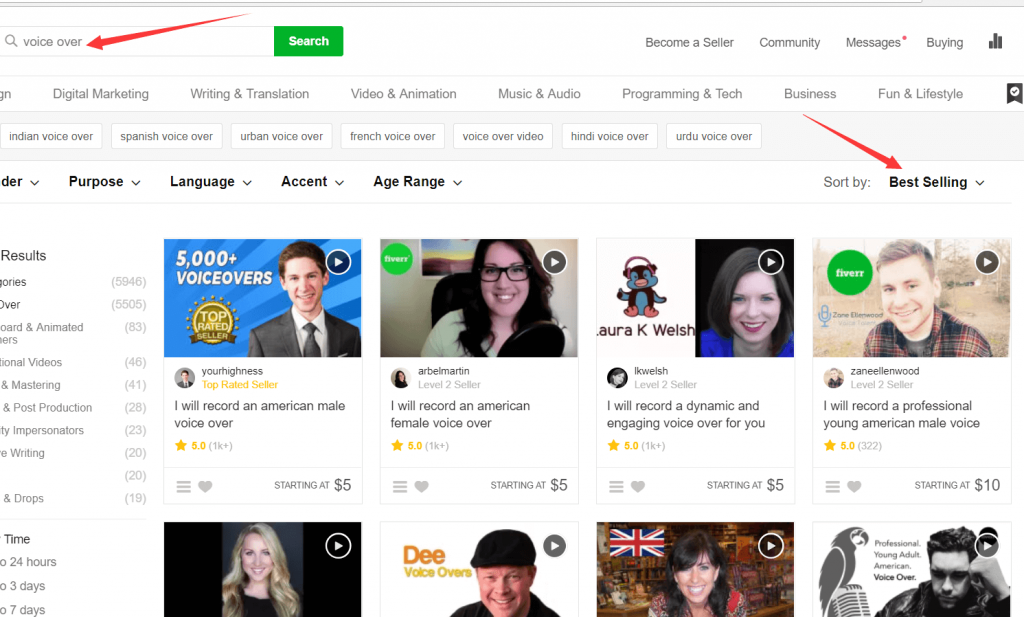Open 'I will record a dynamic and engaging' gig
The image size is (1024, 617).
(686, 414)
